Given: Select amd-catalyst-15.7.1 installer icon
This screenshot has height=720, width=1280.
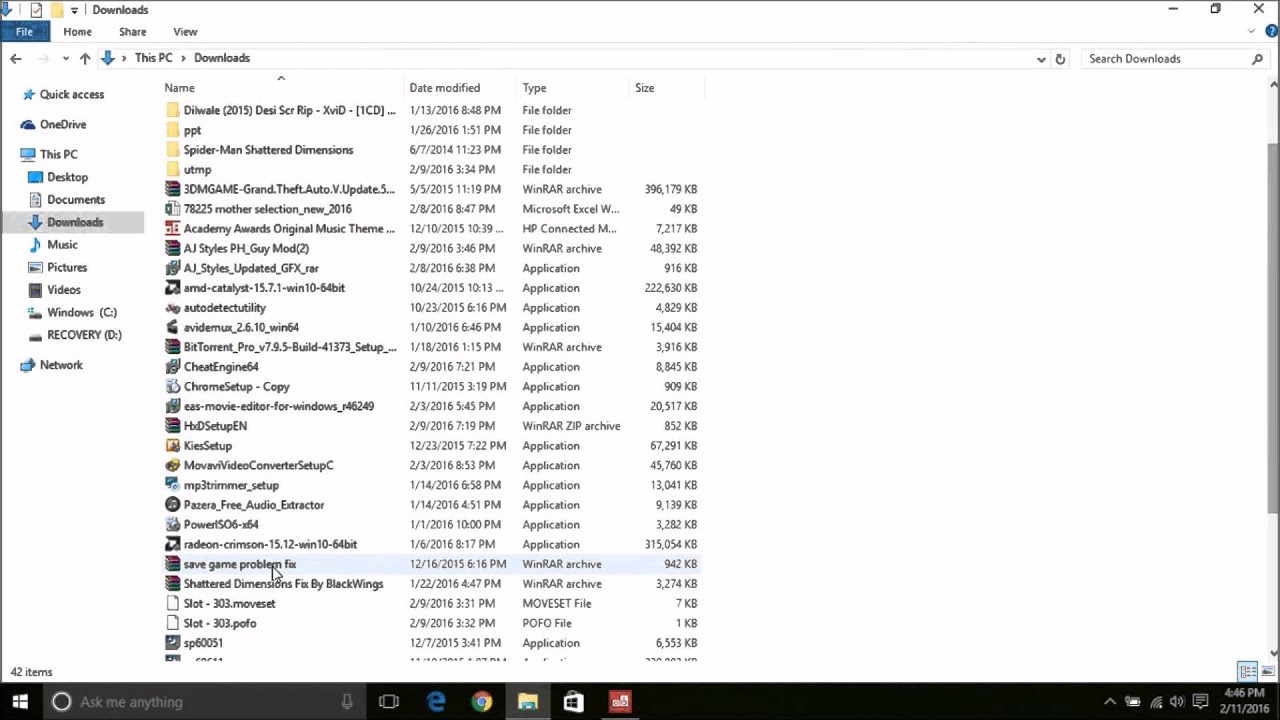Looking at the screenshot, I should click(x=173, y=288).
